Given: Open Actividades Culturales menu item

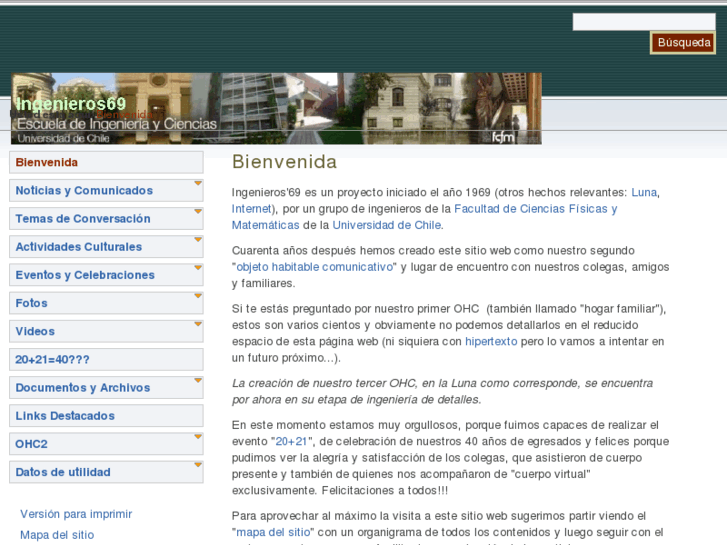Looking at the screenshot, I should pyautogui.click(x=106, y=247).
